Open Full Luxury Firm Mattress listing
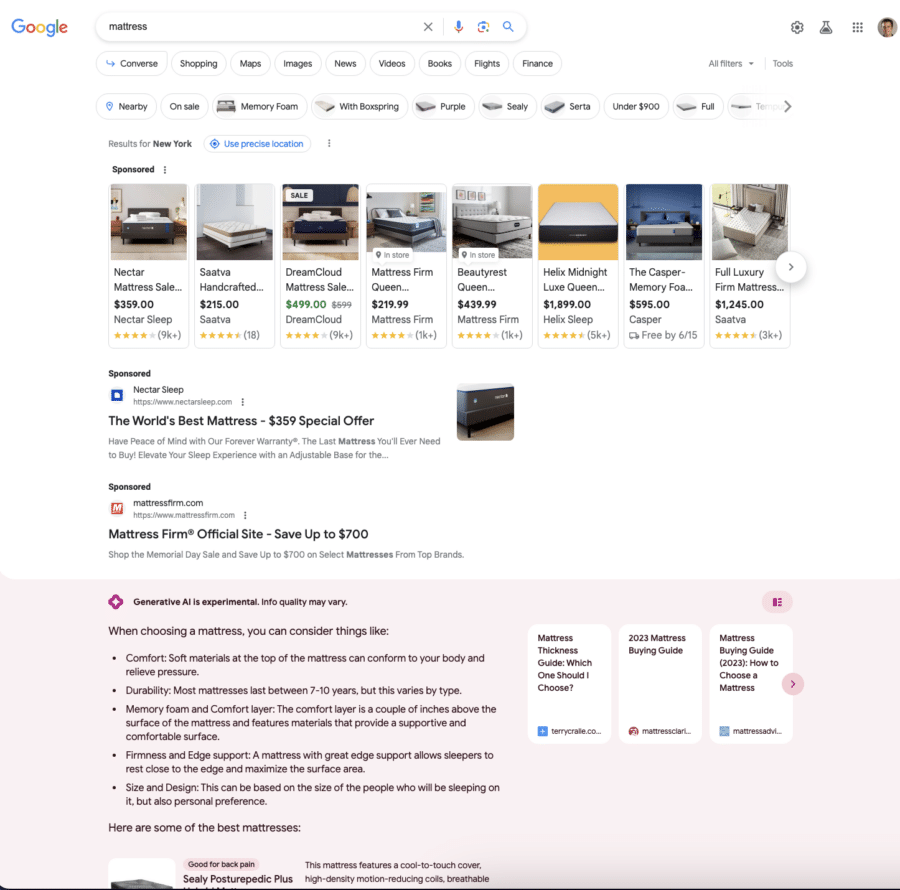This screenshot has width=900, height=890. tap(750, 266)
